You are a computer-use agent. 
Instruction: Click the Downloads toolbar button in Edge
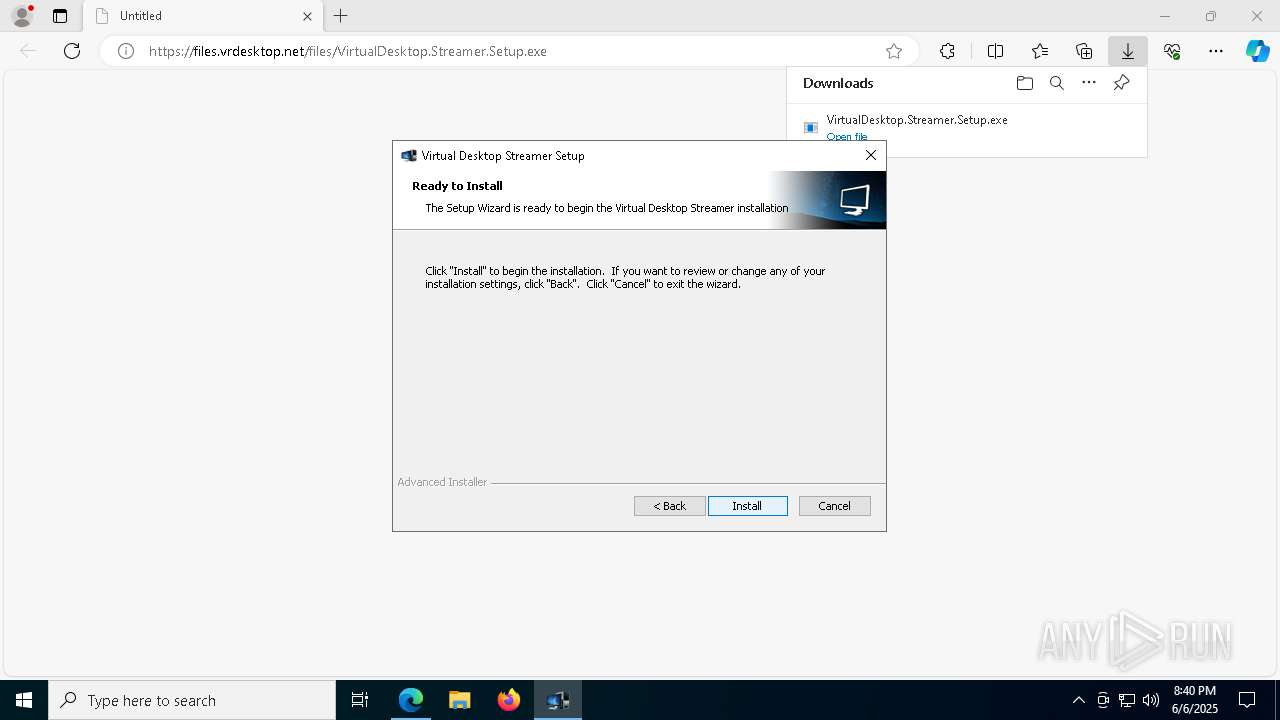(x=1127, y=51)
